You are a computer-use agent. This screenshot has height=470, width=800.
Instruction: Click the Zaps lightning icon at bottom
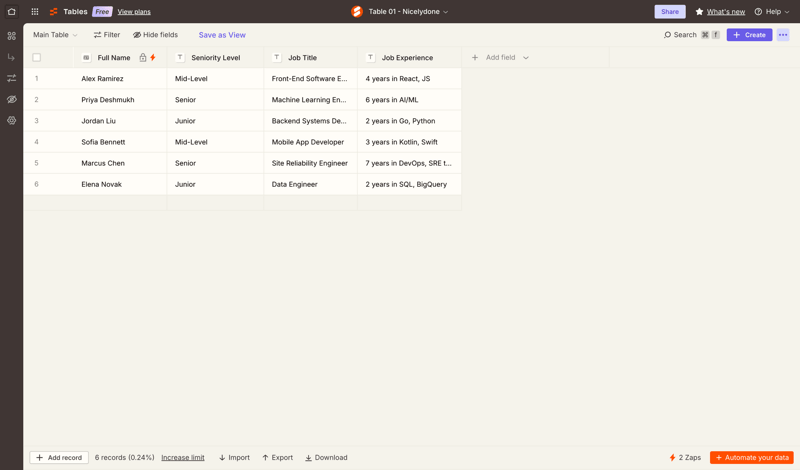tap(672, 457)
